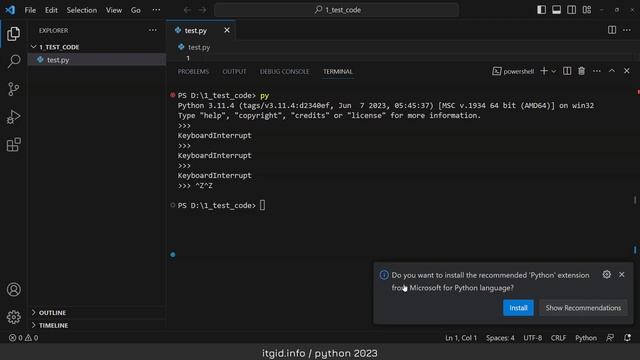Click the 1_test_code command center search

336,10
